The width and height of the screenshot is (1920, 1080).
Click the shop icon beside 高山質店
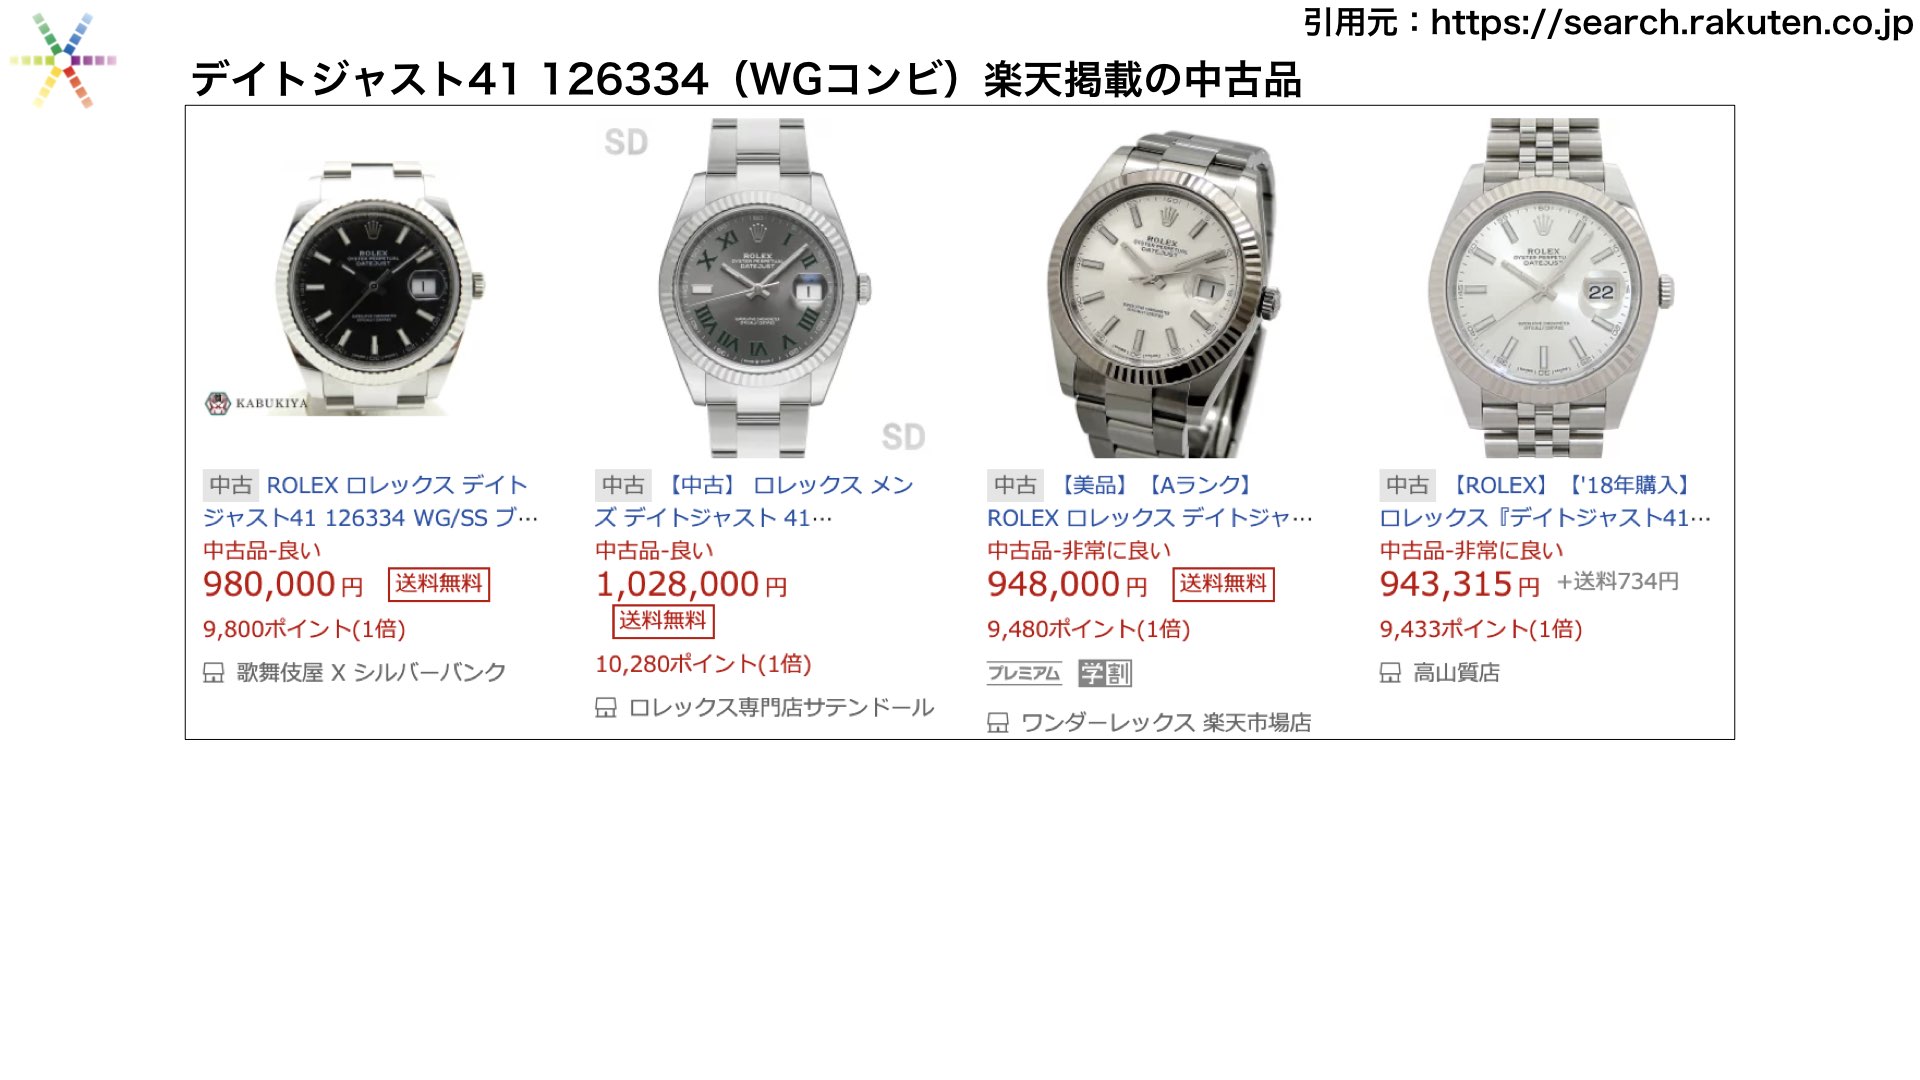click(1390, 673)
